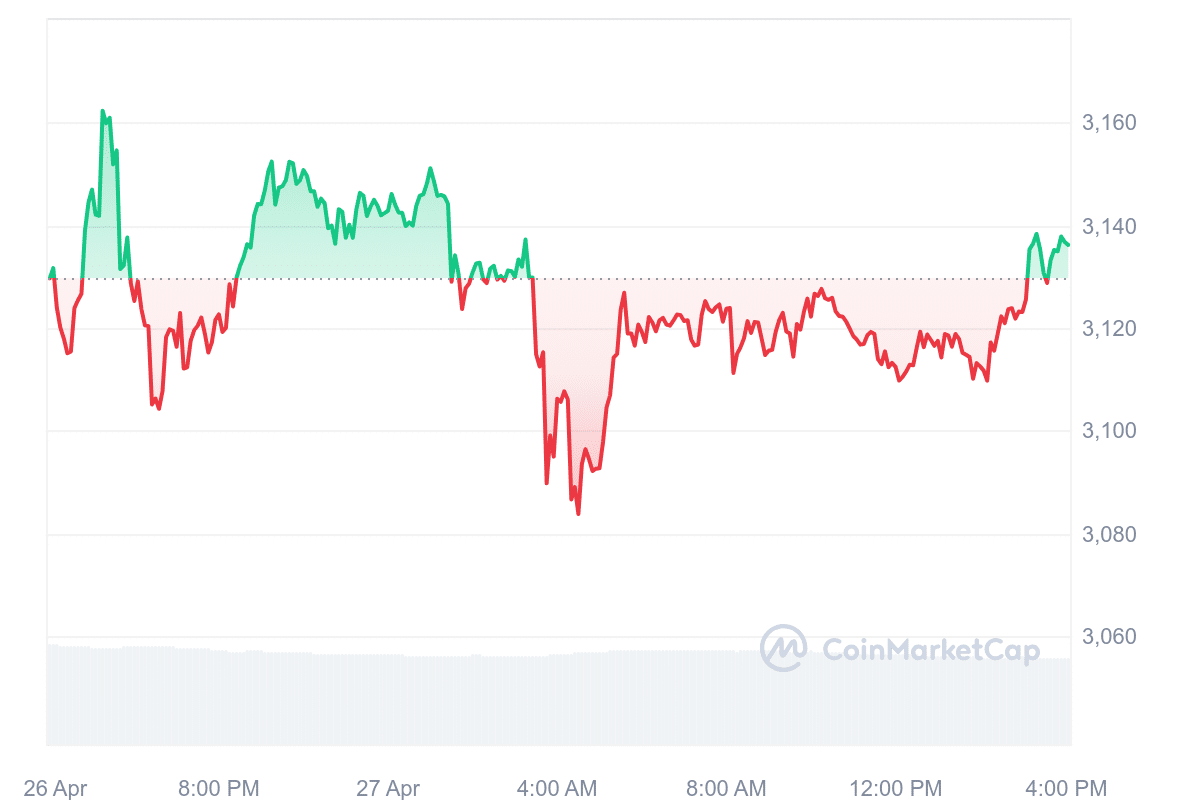Click the CoinMarketCap logo icon
Image resolution: width=1200 pixels, height=800 pixels.
click(783, 648)
